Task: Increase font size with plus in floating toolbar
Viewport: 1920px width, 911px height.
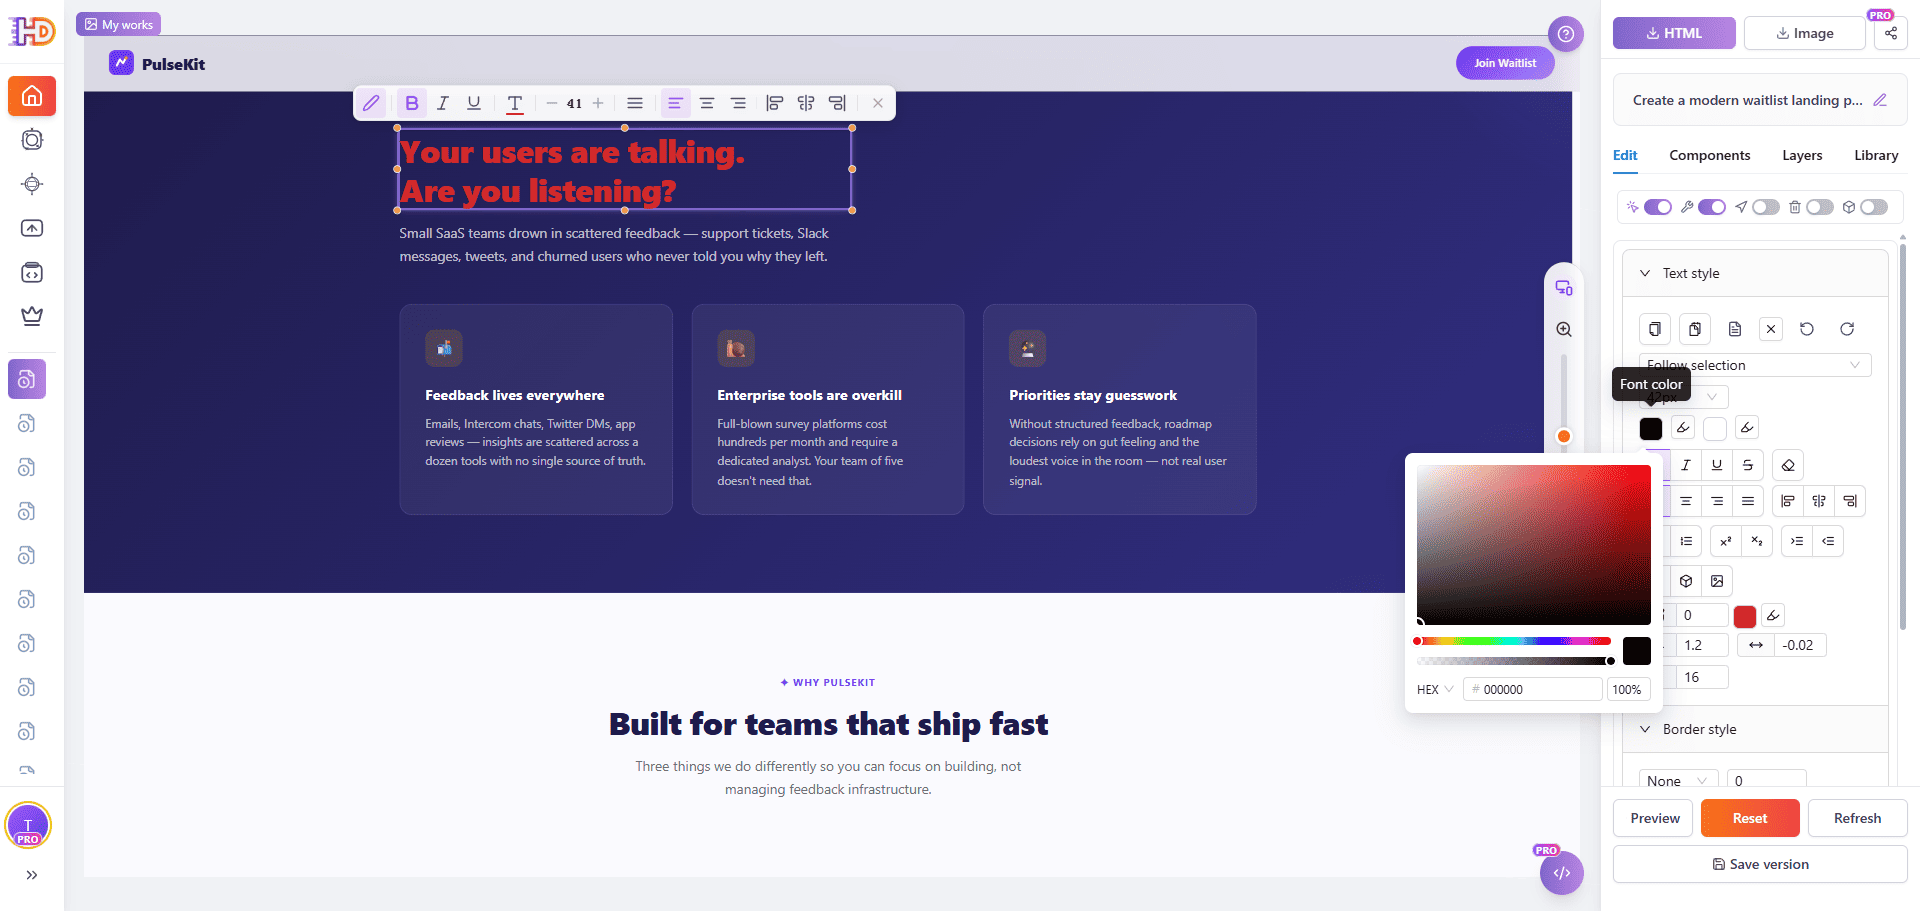Action: [x=598, y=103]
